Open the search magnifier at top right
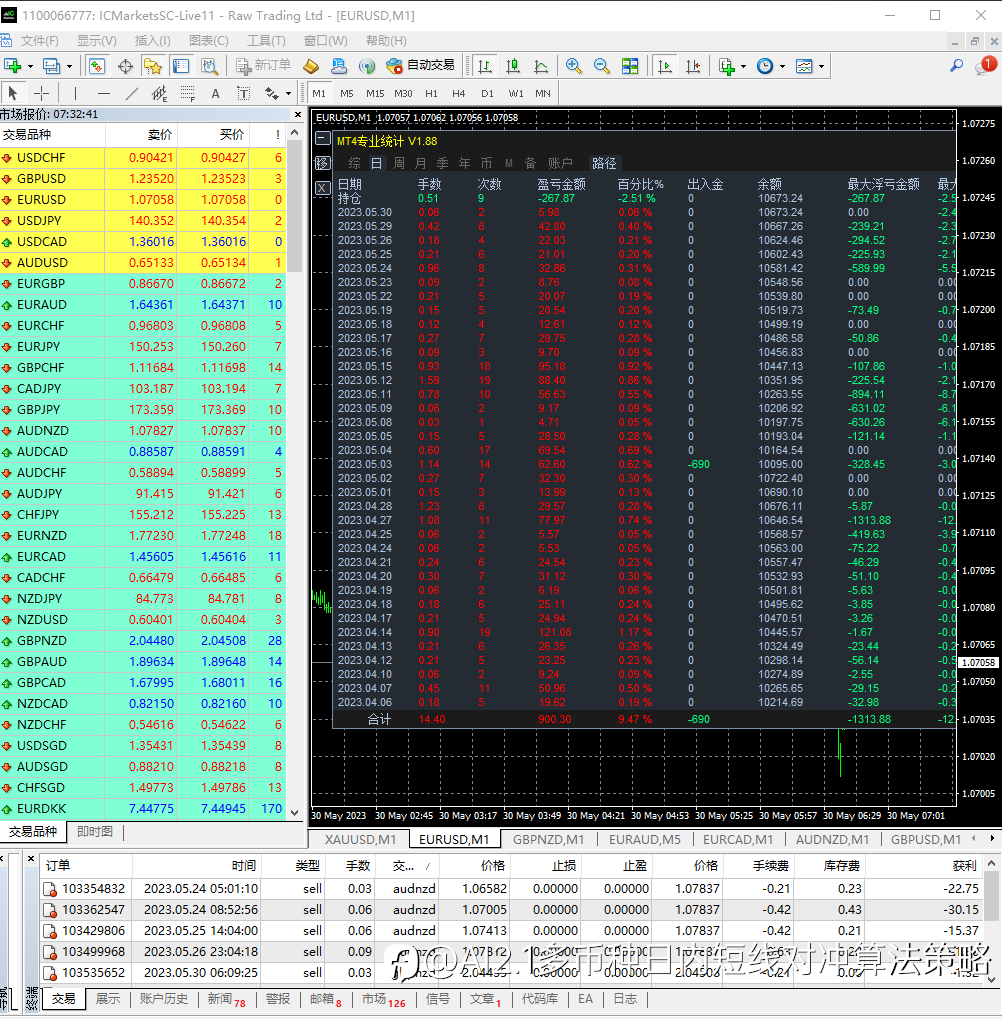Image resolution: width=1002 pixels, height=1019 pixels. click(x=957, y=66)
